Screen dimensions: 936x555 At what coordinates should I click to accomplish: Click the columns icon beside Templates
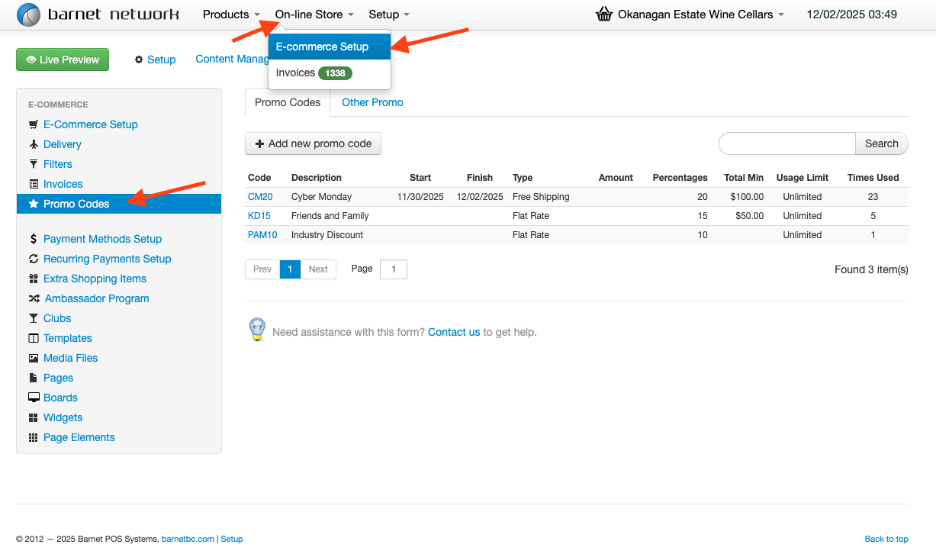pyautogui.click(x=33, y=338)
